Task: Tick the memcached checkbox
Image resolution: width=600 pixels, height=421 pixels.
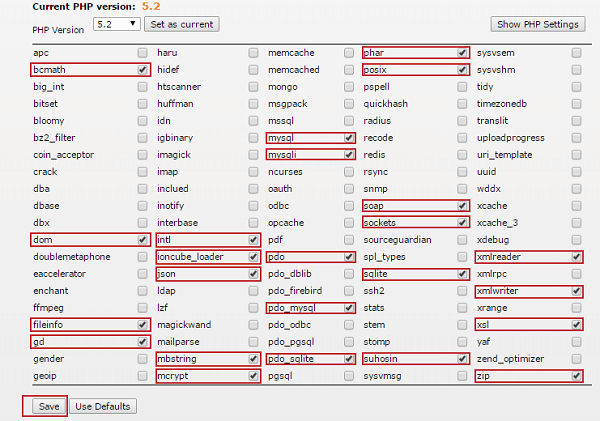Action: coord(349,70)
